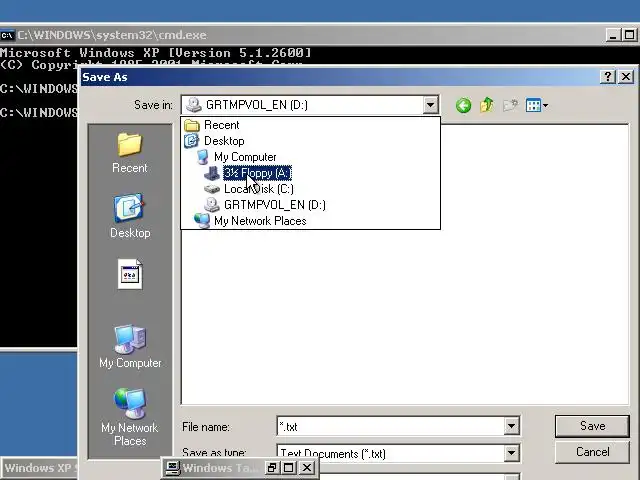Select My Network Places in dropdown list

coord(260,221)
